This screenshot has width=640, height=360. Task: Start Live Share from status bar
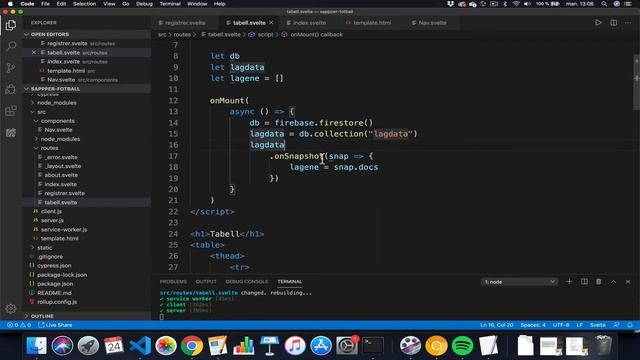(x=55, y=325)
